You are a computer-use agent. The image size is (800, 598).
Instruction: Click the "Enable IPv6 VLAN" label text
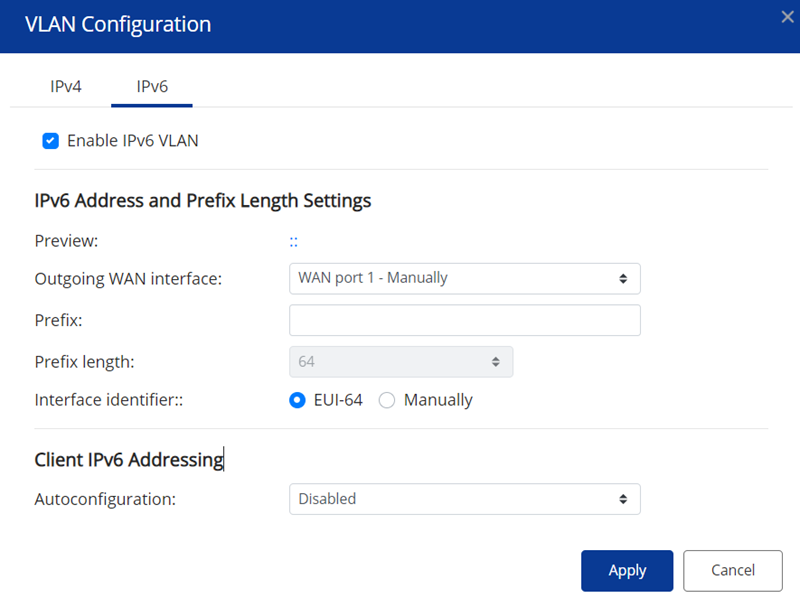(132, 141)
